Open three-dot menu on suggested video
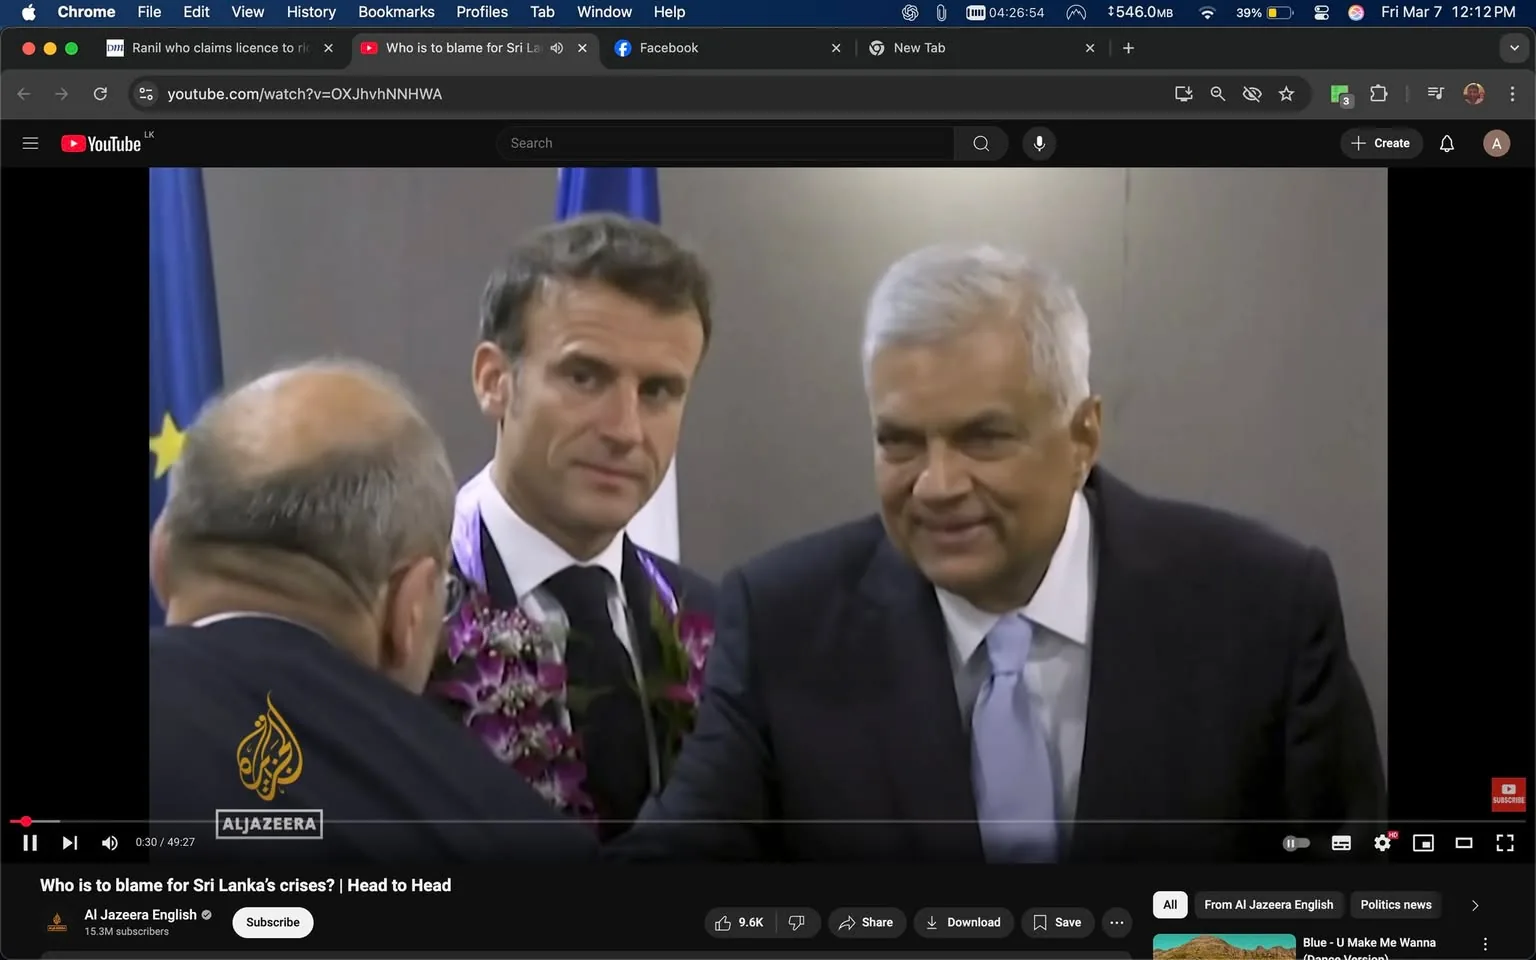The image size is (1536, 960). [x=1484, y=944]
